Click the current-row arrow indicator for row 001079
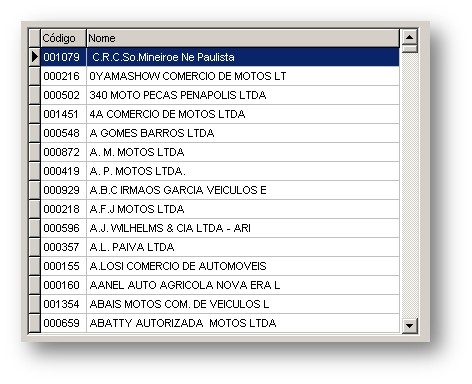This screenshot has height=384, width=472. pyautogui.click(x=34, y=57)
